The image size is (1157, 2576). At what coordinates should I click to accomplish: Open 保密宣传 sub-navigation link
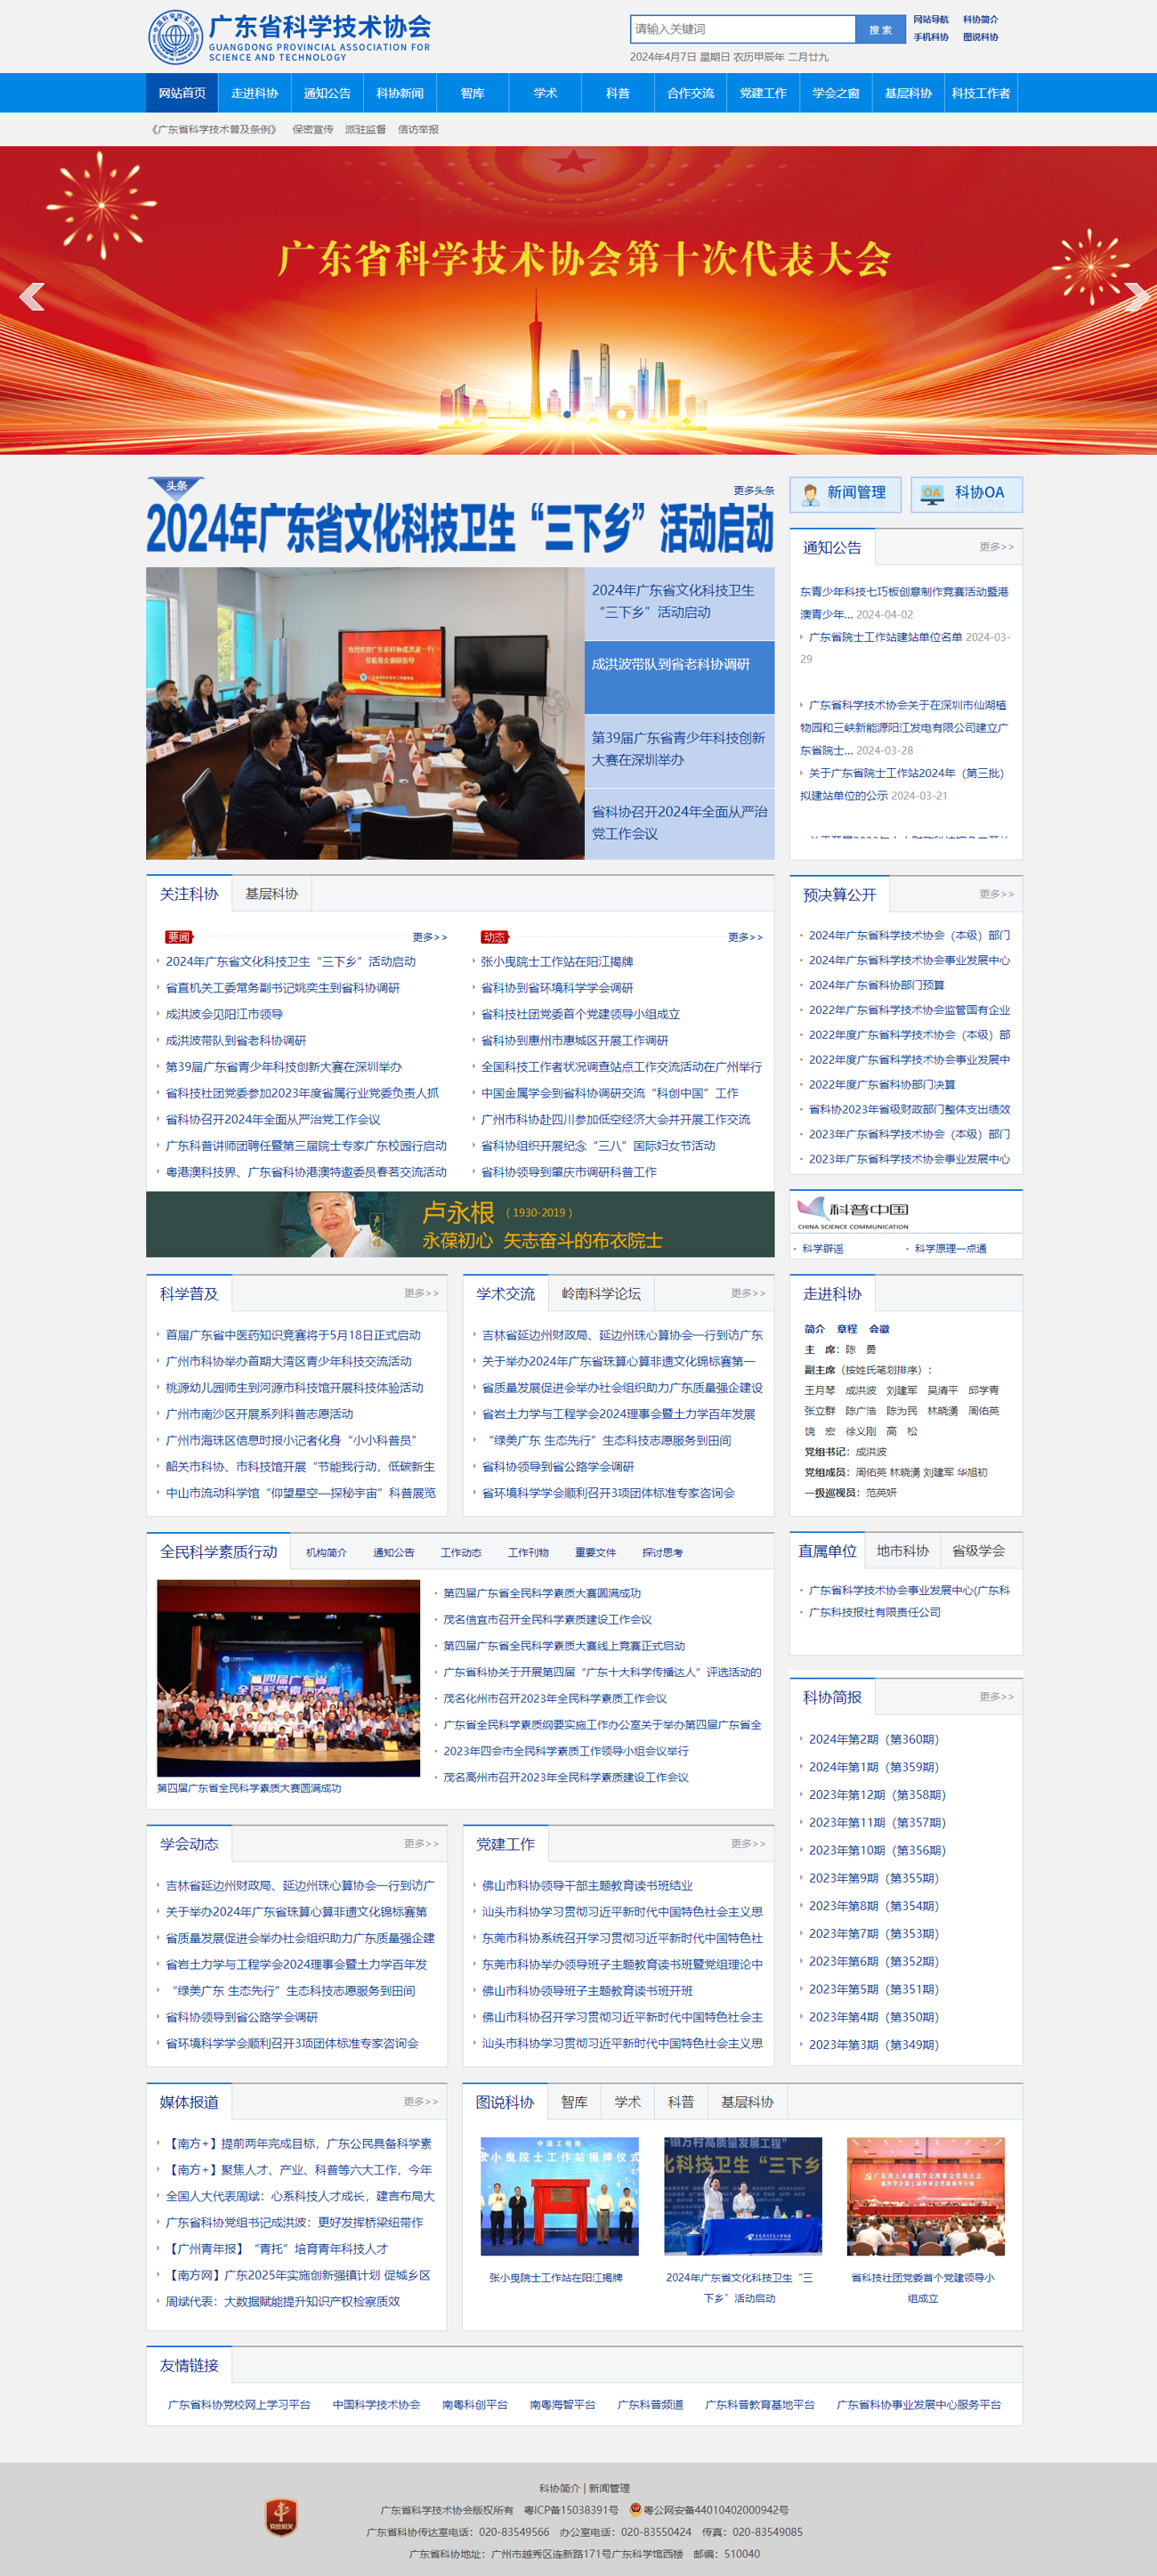pos(313,129)
